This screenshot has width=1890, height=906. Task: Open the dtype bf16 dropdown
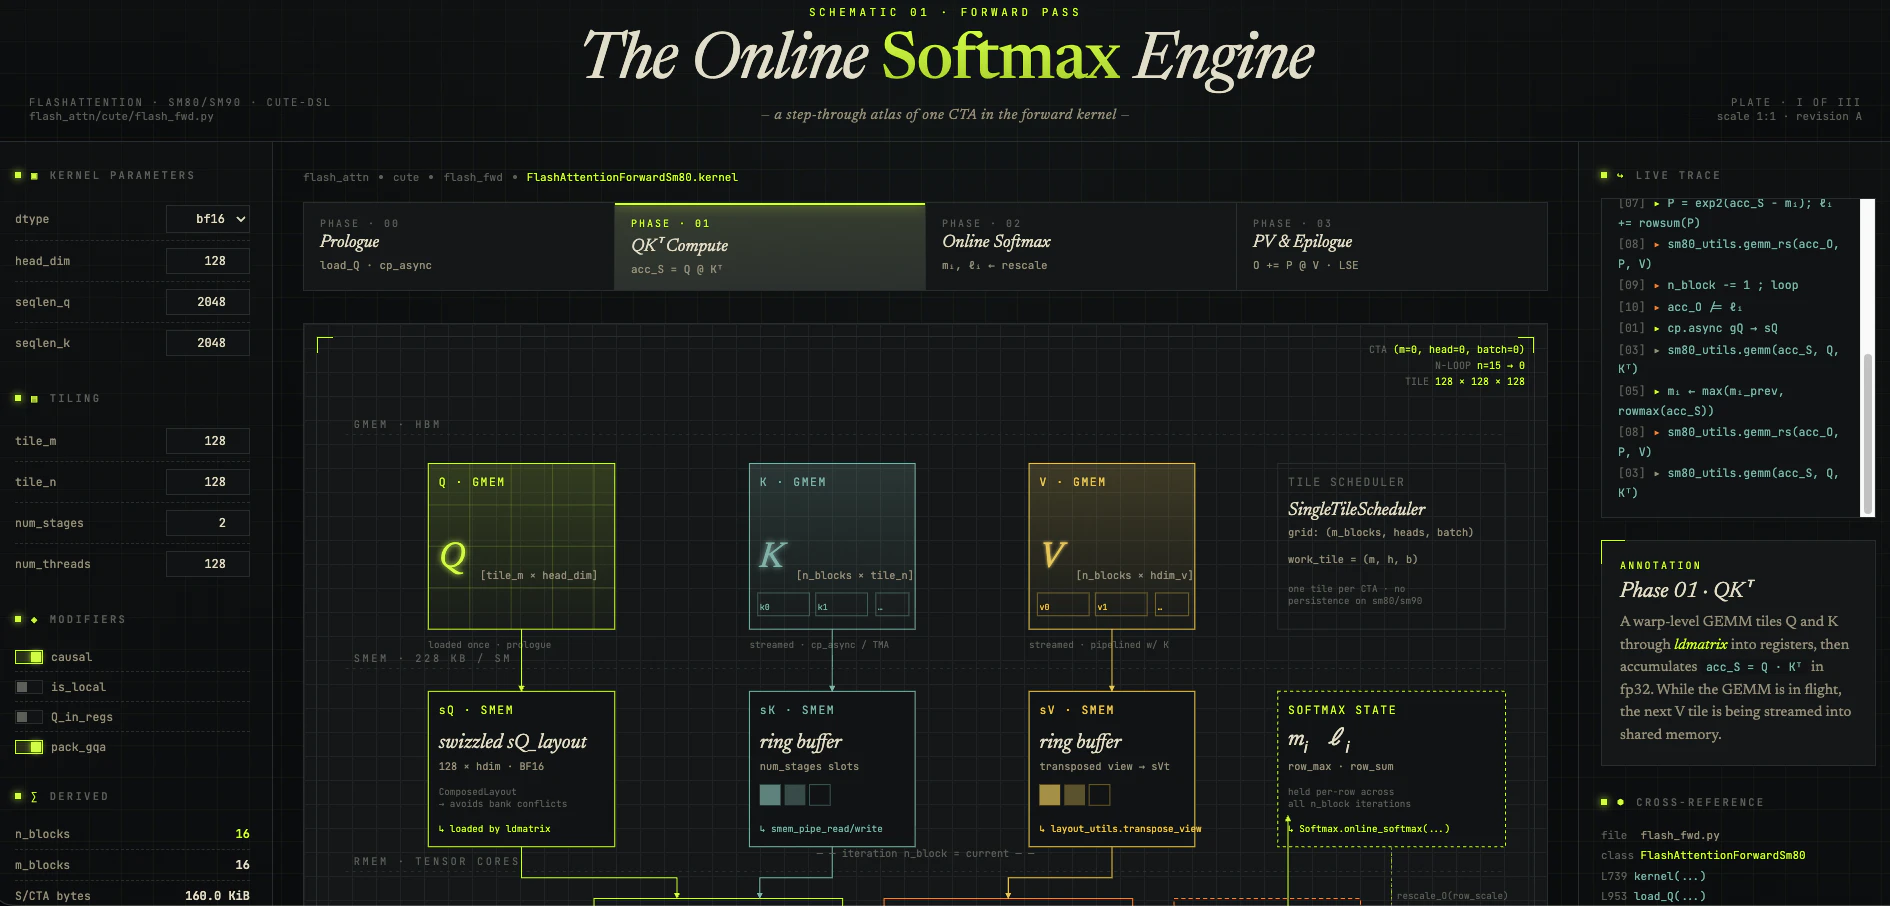tap(208, 219)
